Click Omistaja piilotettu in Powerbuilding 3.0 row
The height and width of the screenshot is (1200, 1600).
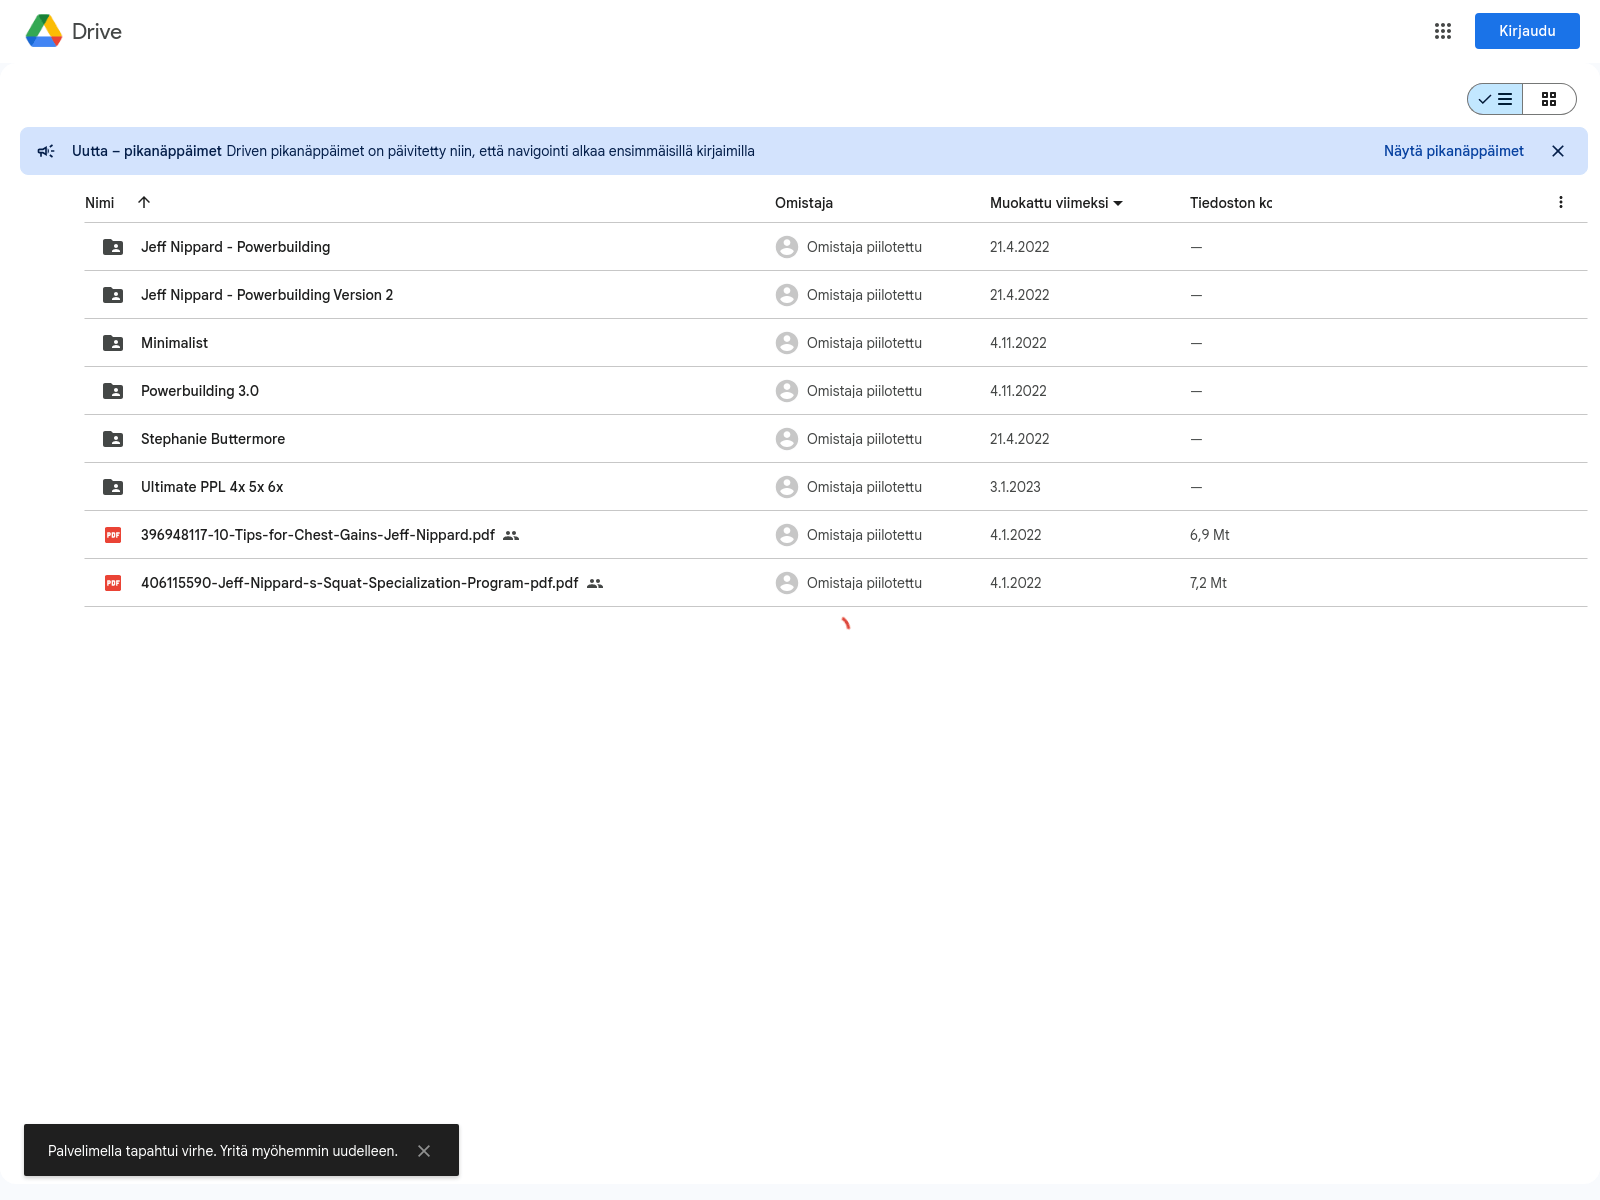[x=864, y=391]
